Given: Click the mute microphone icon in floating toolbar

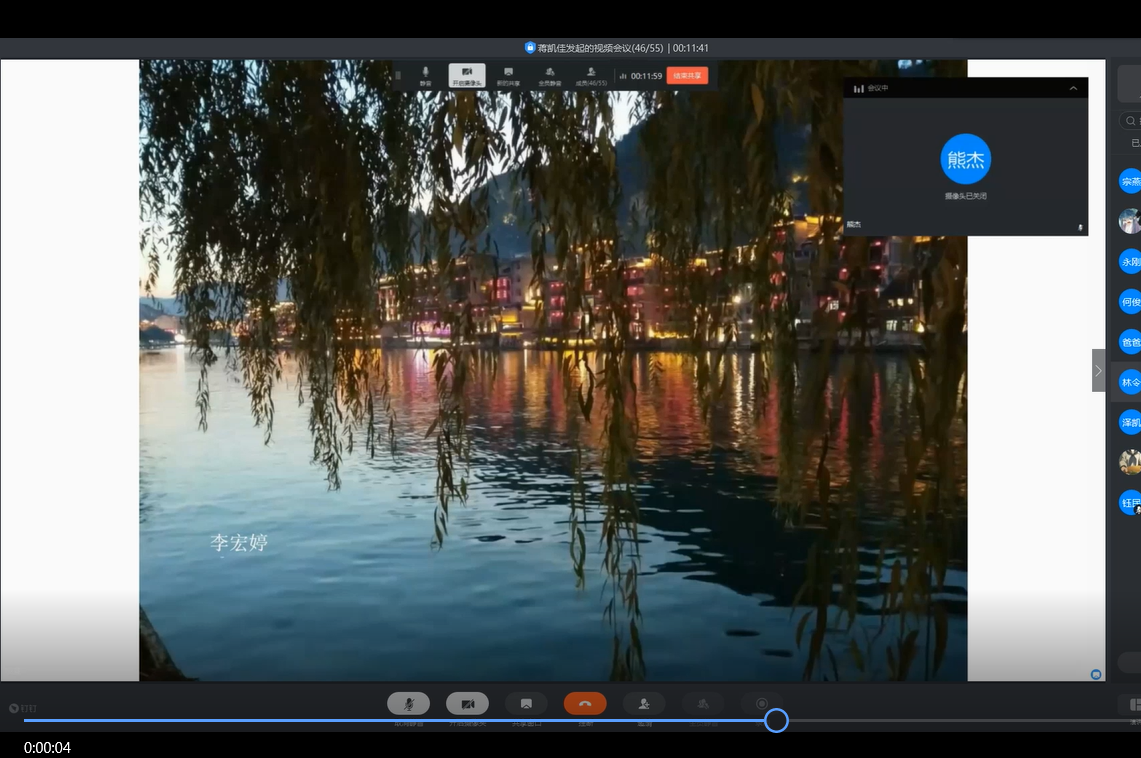Looking at the screenshot, I should 425,75.
